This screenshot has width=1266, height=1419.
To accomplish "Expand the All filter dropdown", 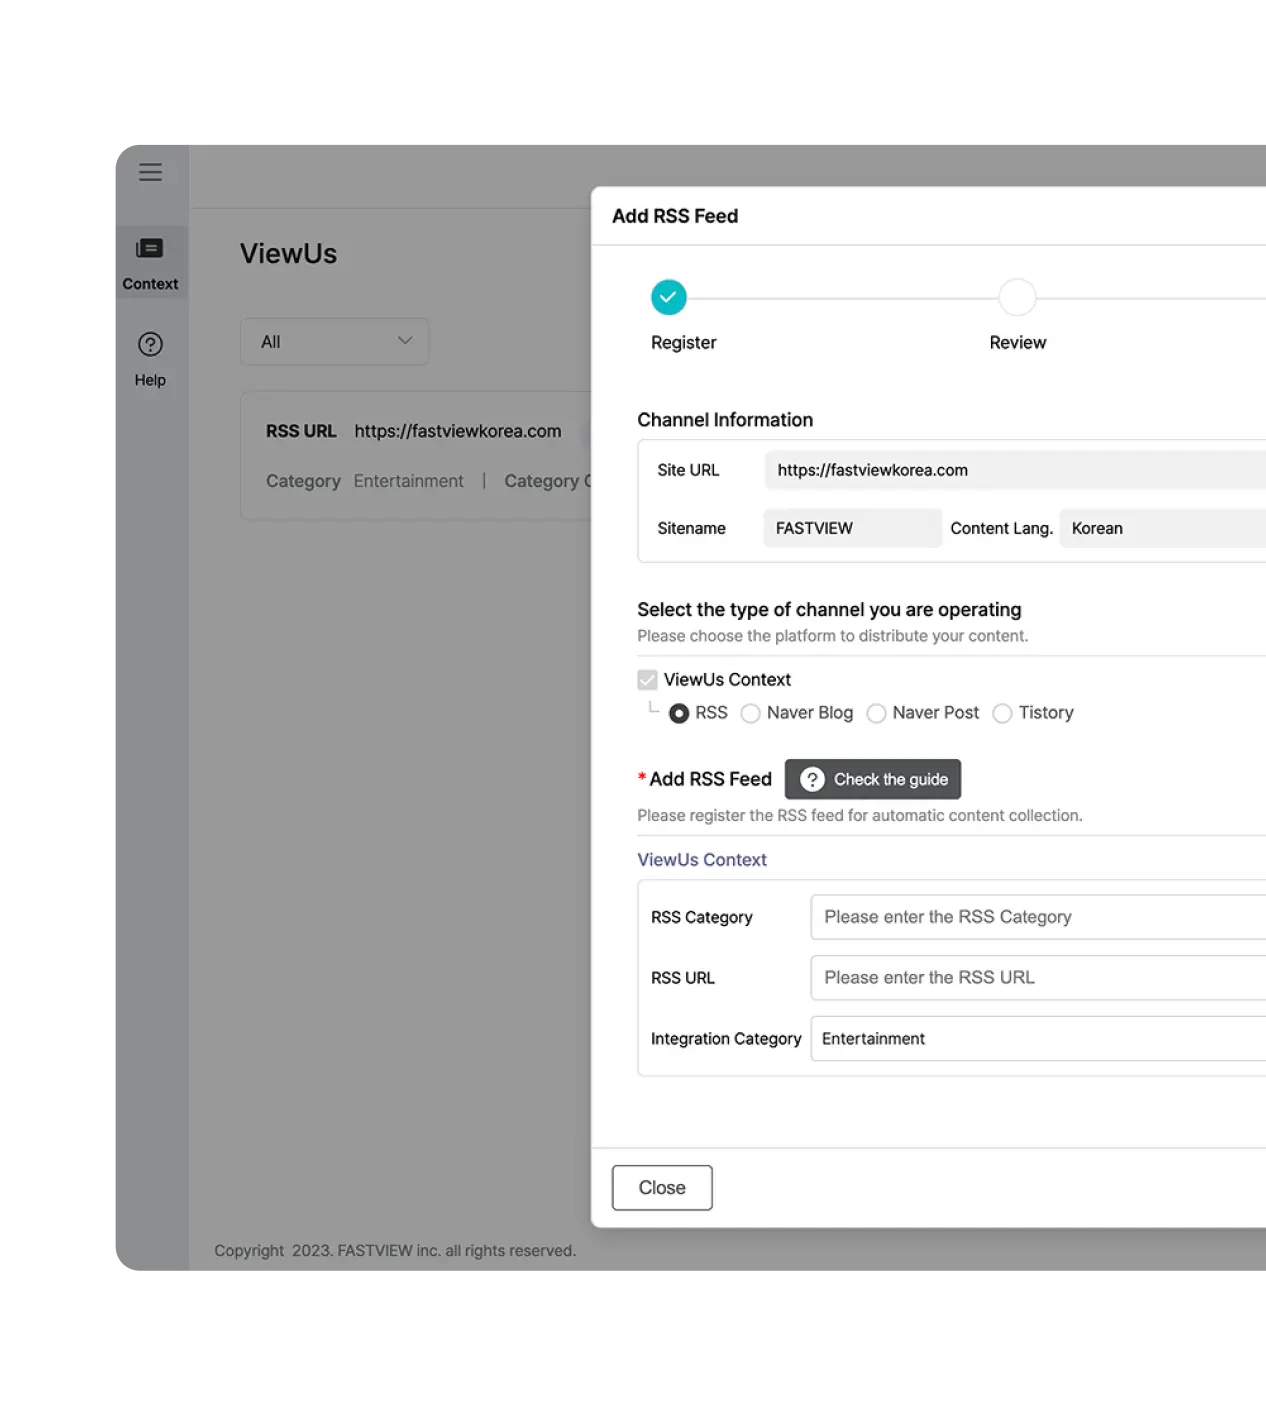I will point(335,342).
